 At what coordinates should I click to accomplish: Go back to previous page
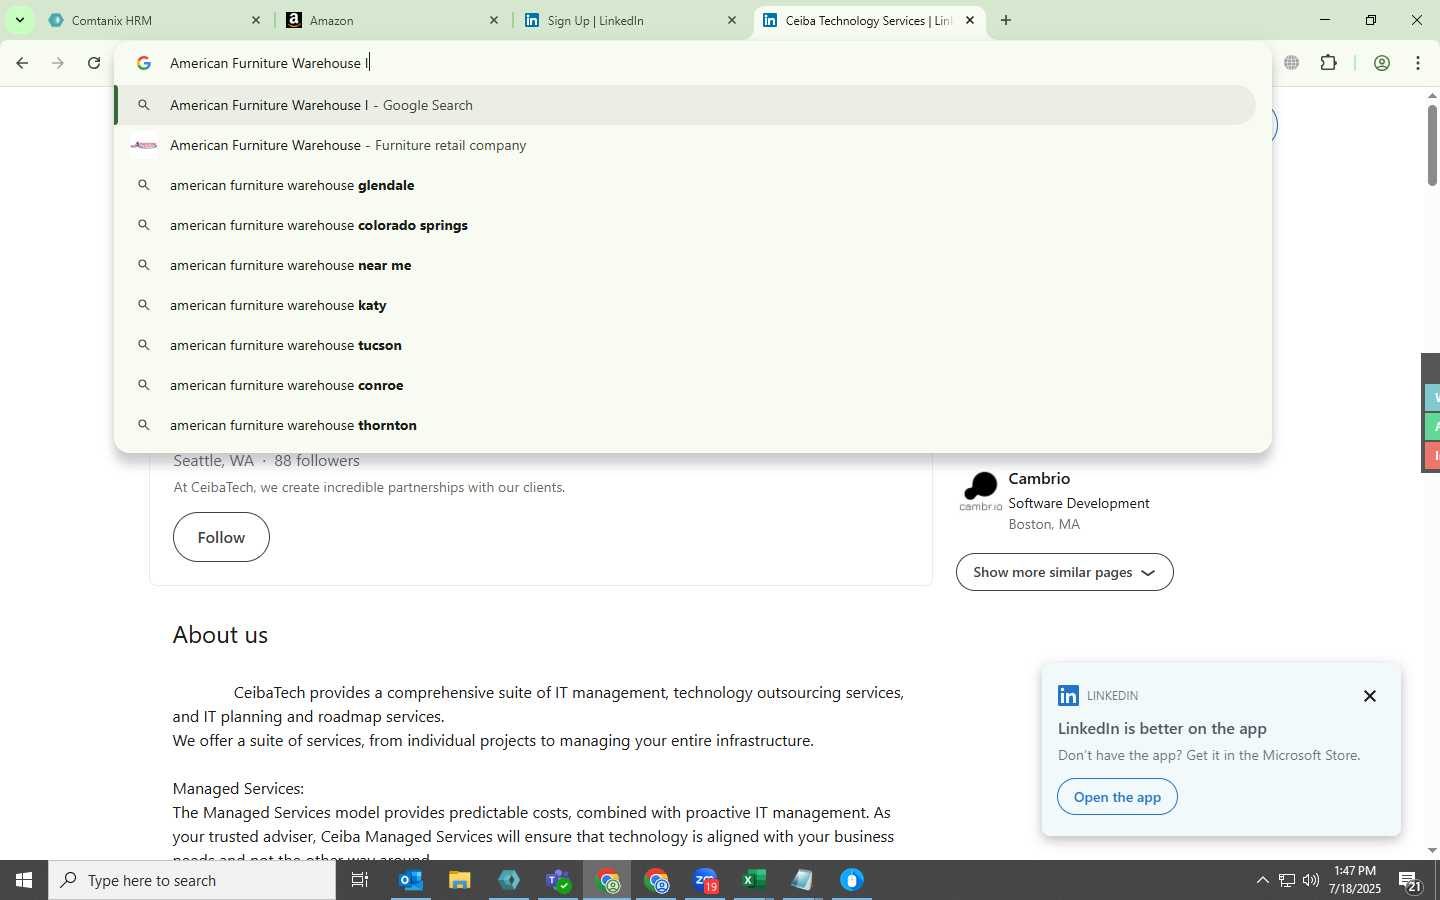pos(22,63)
